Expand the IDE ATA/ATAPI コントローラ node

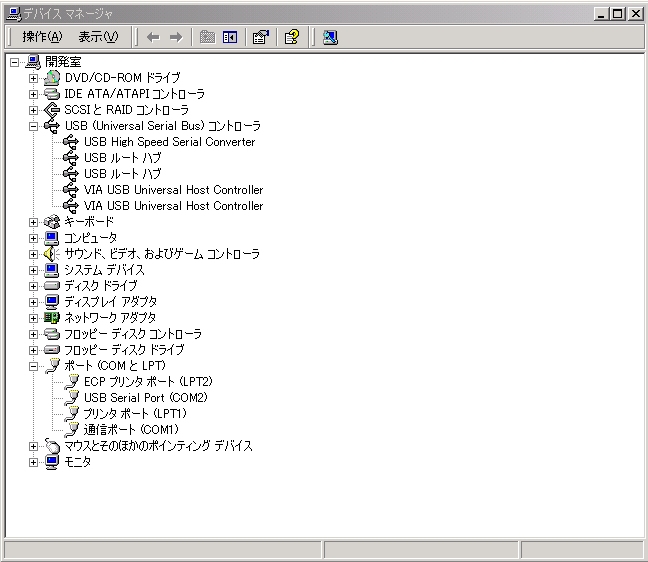coord(33,94)
